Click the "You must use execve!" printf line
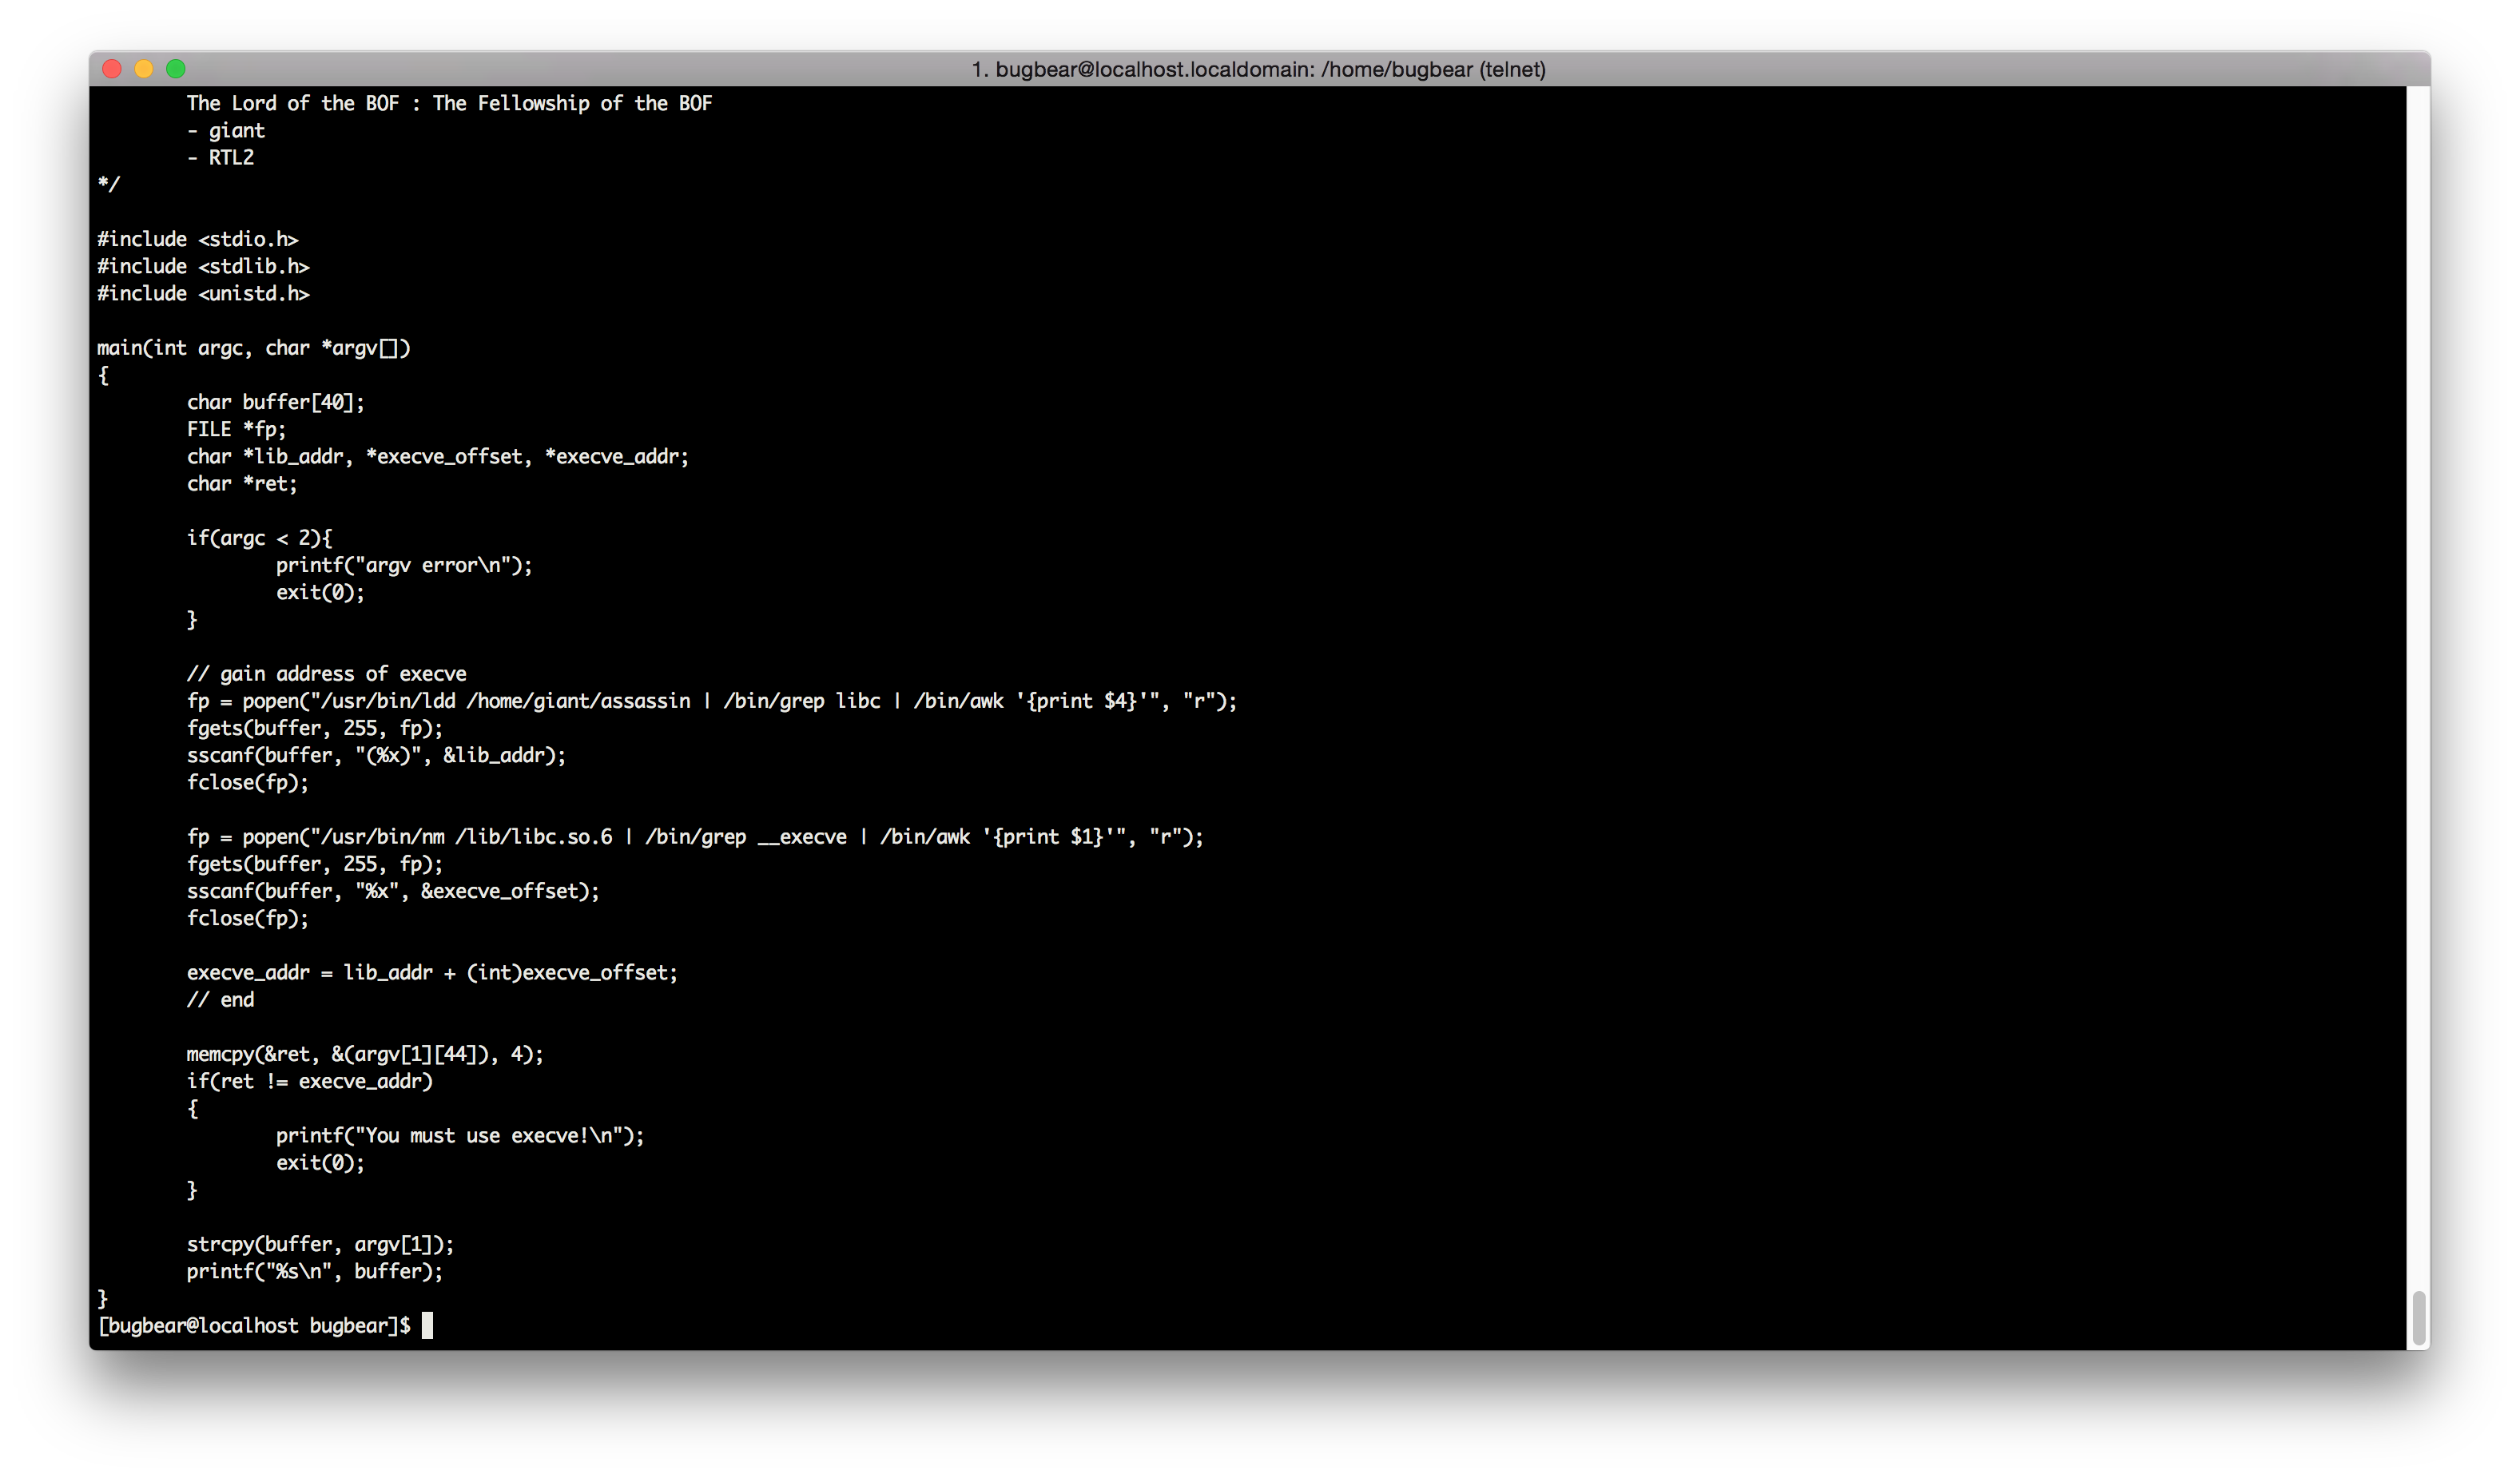 [x=460, y=1135]
